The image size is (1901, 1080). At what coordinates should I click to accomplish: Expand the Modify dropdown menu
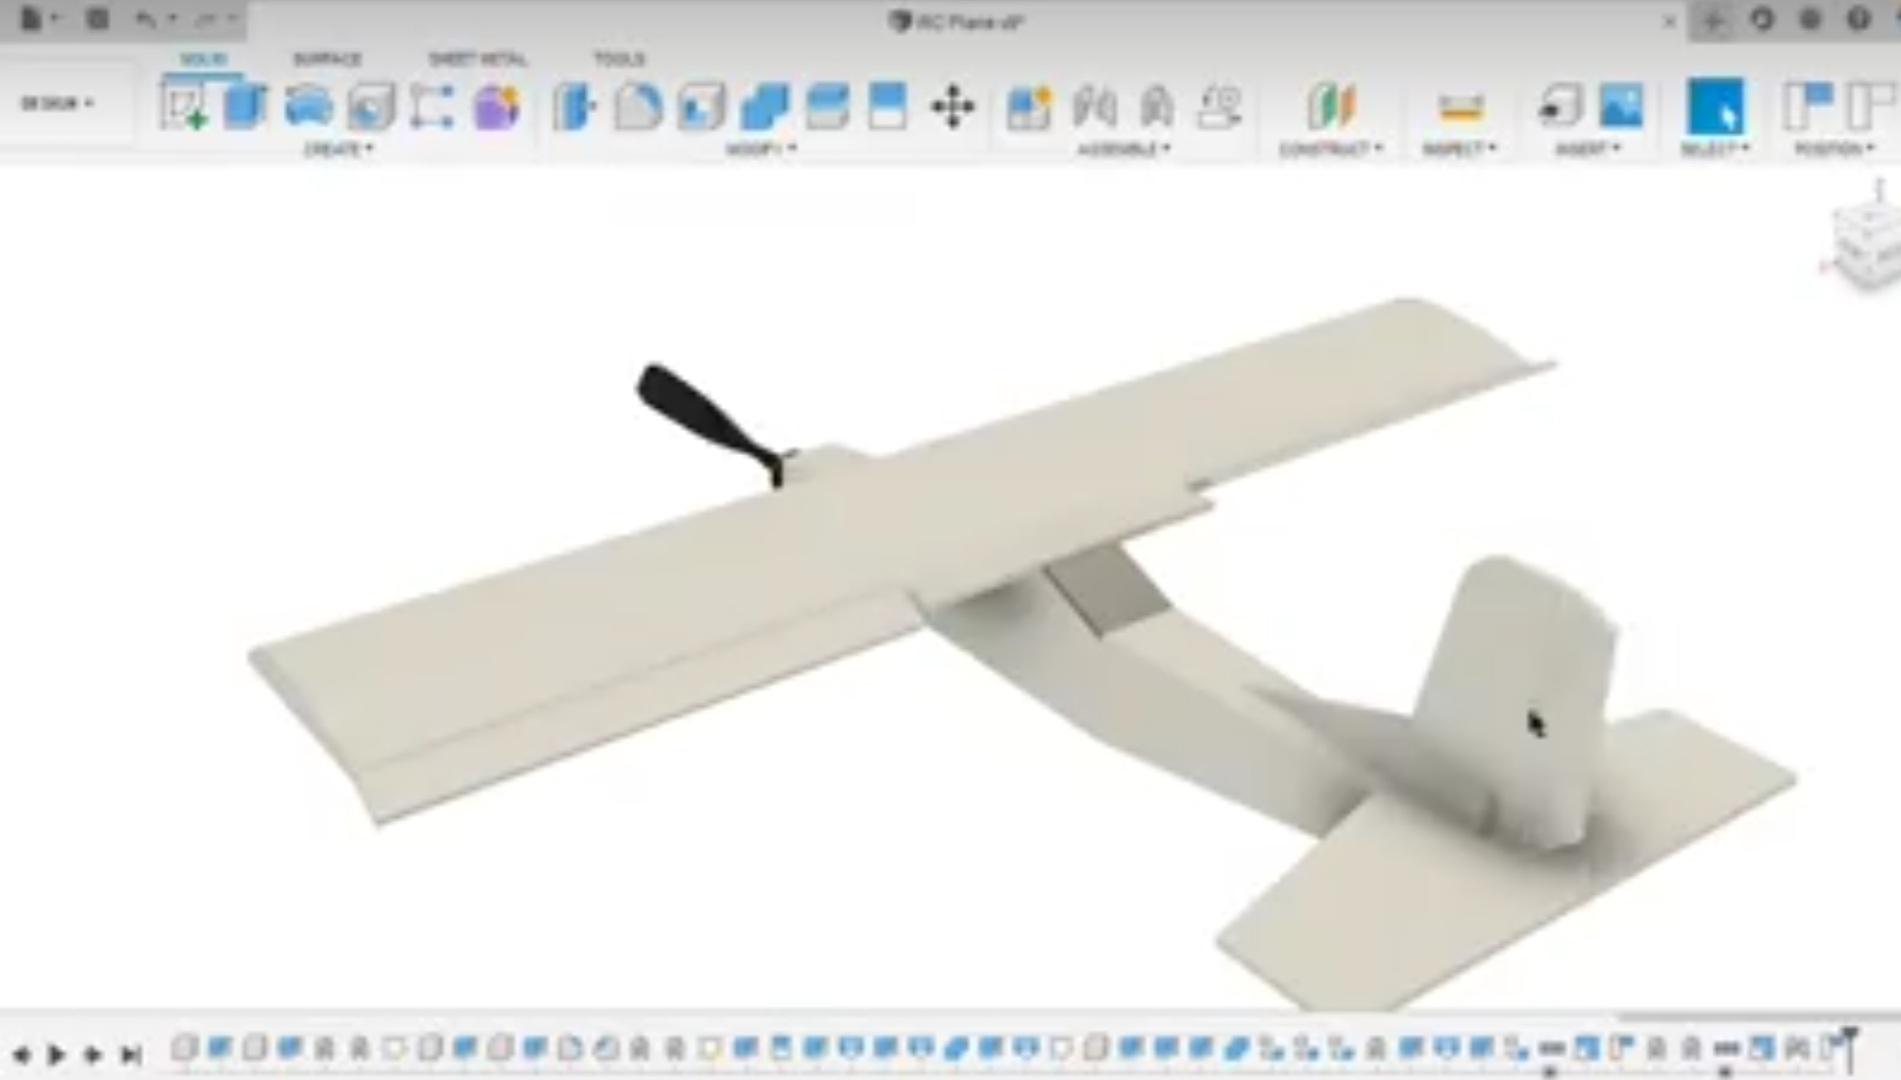761,149
